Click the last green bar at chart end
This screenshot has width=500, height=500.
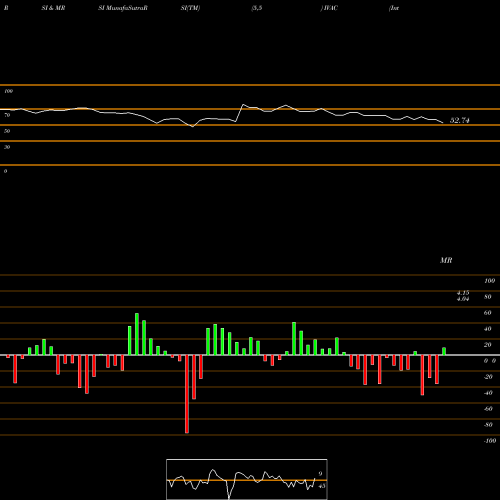pyautogui.click(x=444, y=351)
